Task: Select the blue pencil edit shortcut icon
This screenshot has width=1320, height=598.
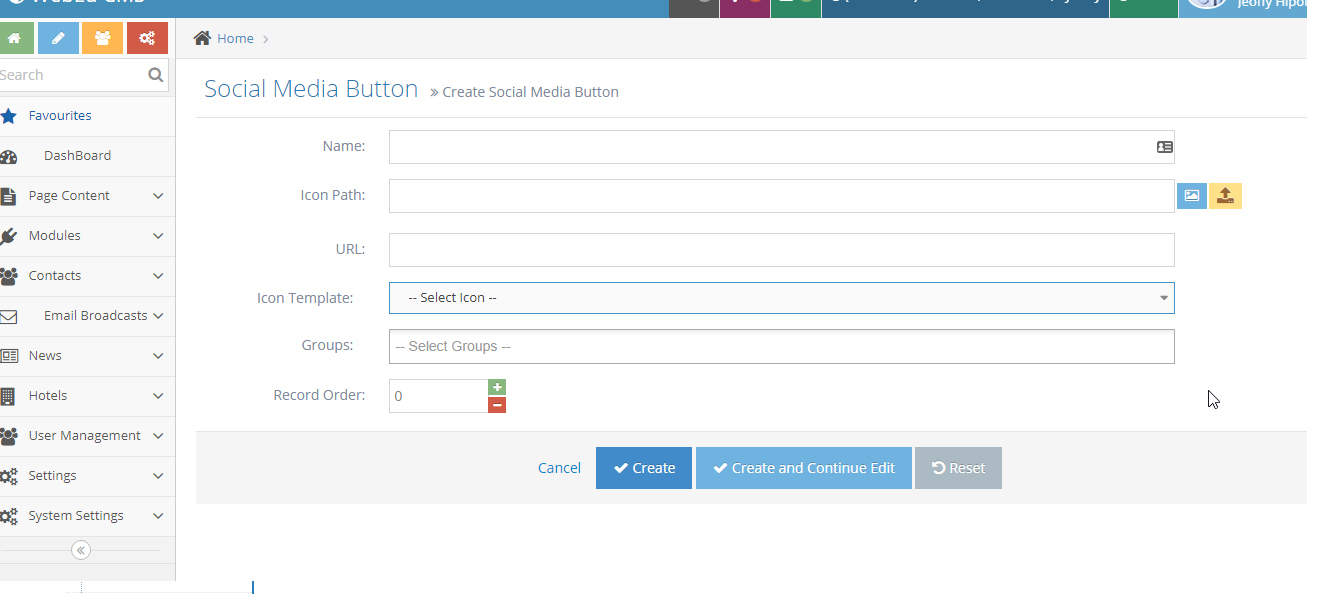Action: coord(57,37)
